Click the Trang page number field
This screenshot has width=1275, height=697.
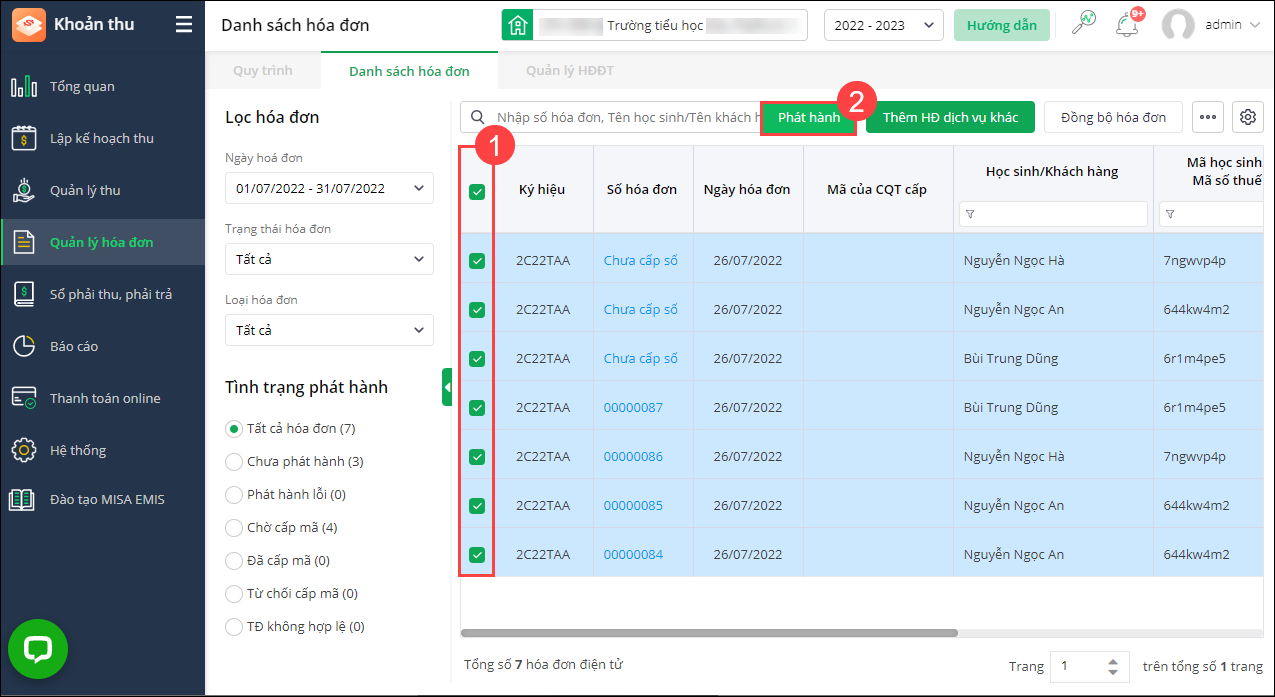click(x=1076, y=666)
